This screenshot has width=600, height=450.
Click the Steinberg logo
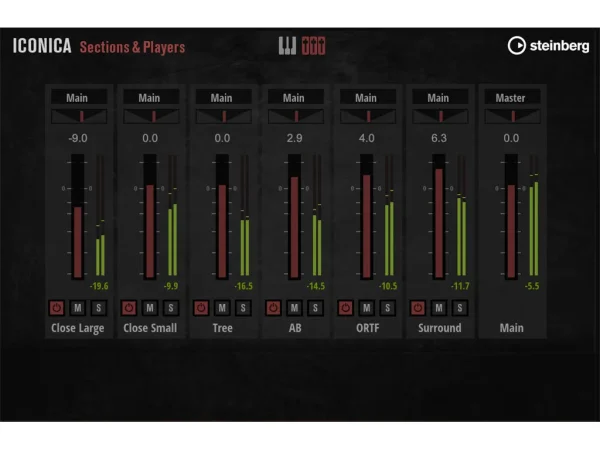(548, 45)
